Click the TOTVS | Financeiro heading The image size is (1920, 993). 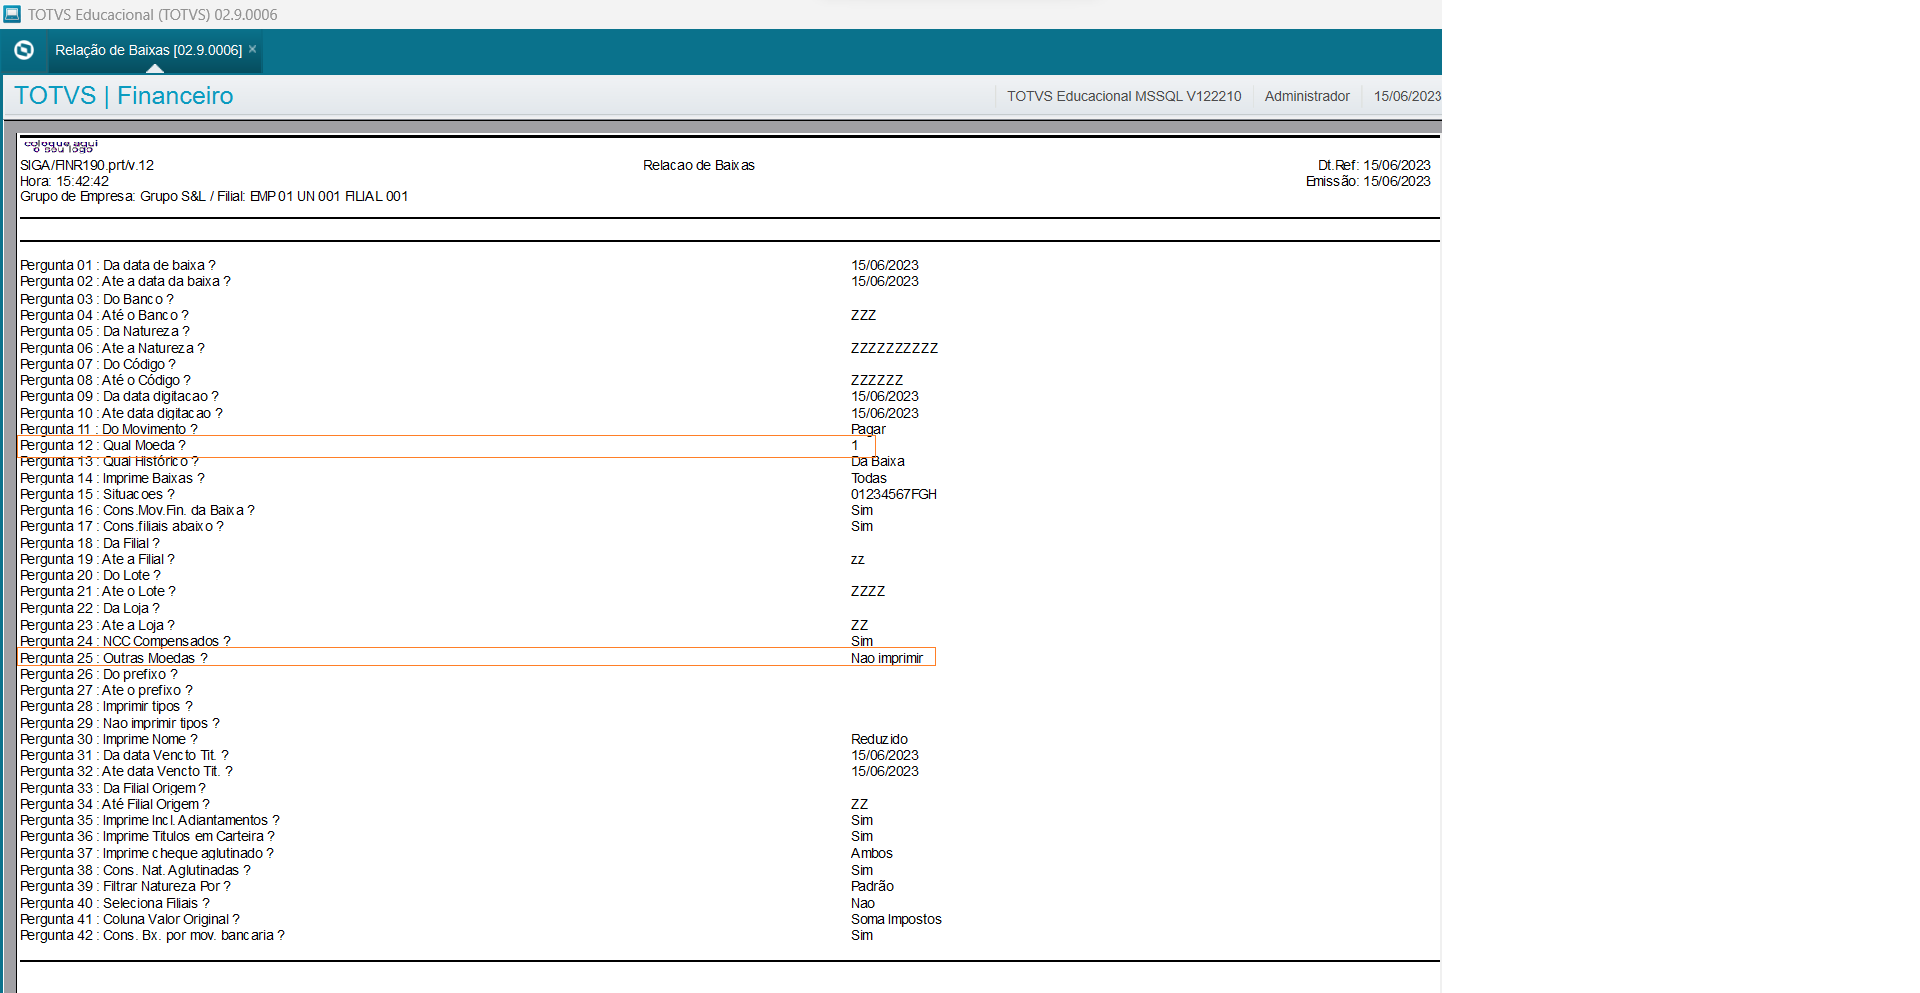(124, 96)
